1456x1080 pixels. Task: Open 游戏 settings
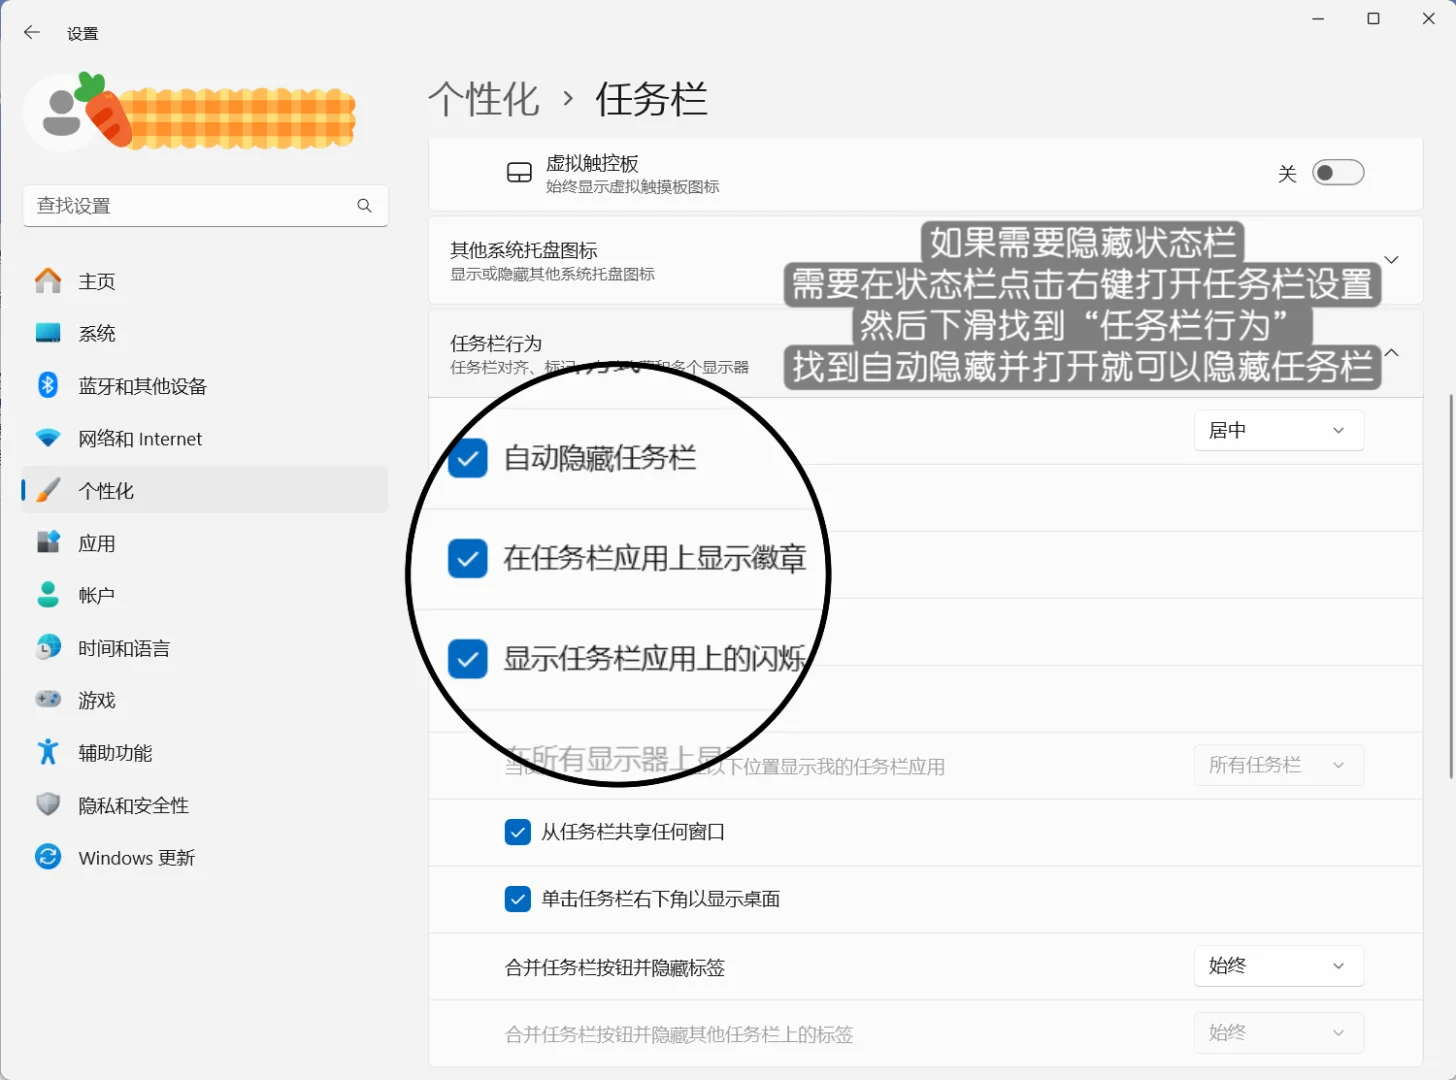(97, 700)
